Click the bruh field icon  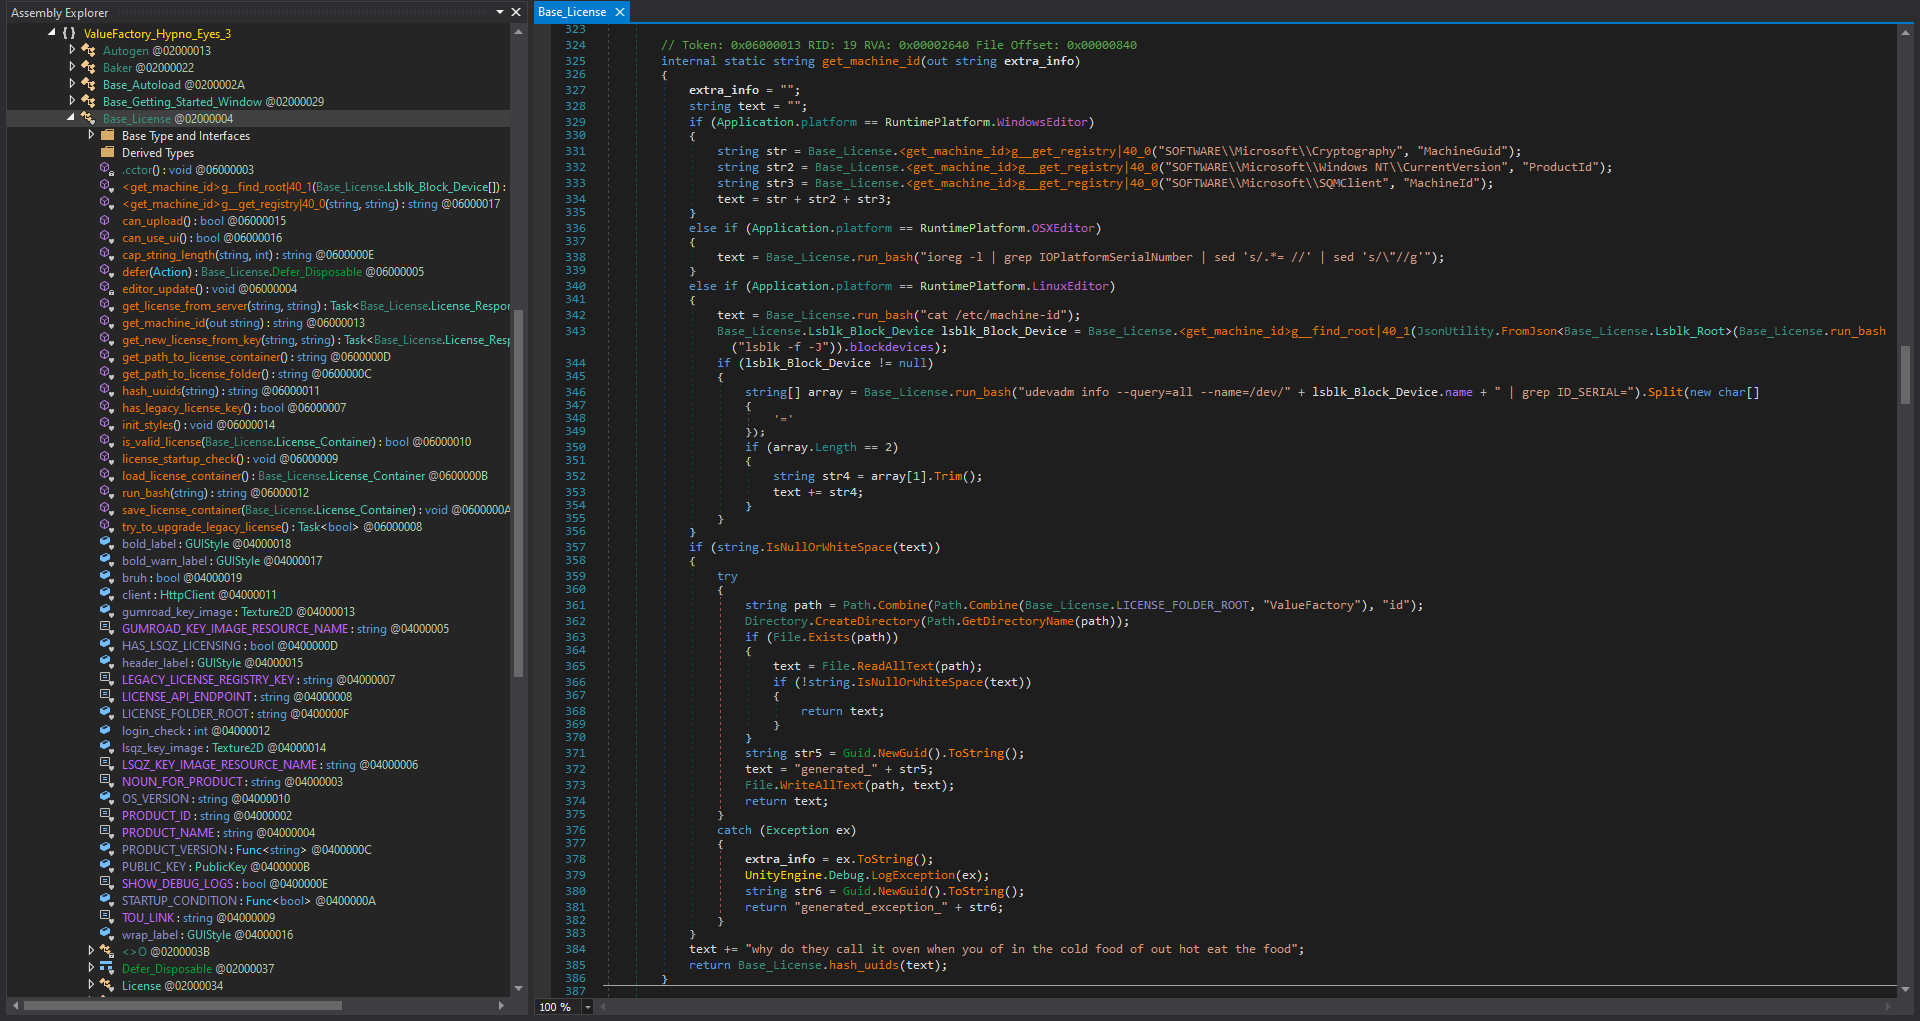pyautogui.click(x=107, y=577)
